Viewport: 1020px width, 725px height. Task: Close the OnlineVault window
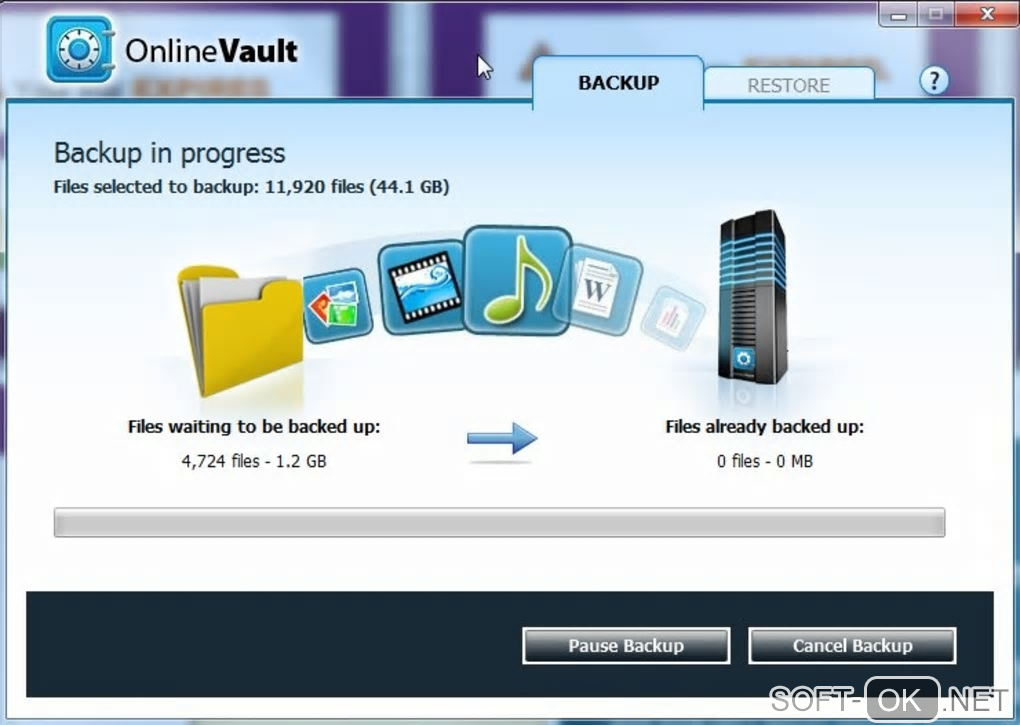[x=986, y=14]
